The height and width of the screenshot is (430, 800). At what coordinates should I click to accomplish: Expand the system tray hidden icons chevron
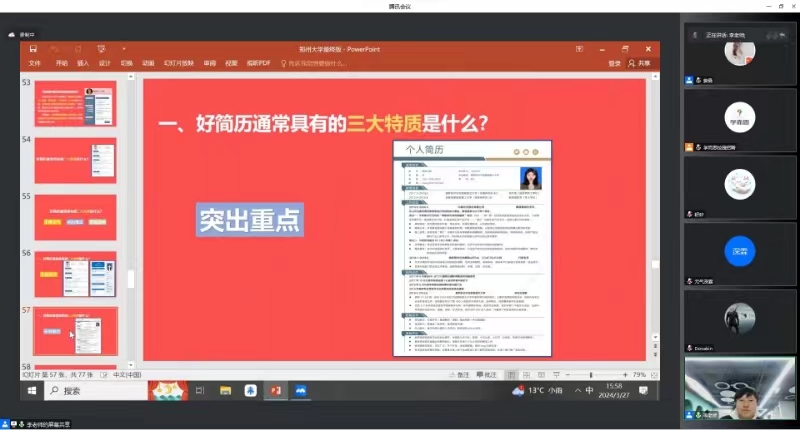click(x=579, y=391)
